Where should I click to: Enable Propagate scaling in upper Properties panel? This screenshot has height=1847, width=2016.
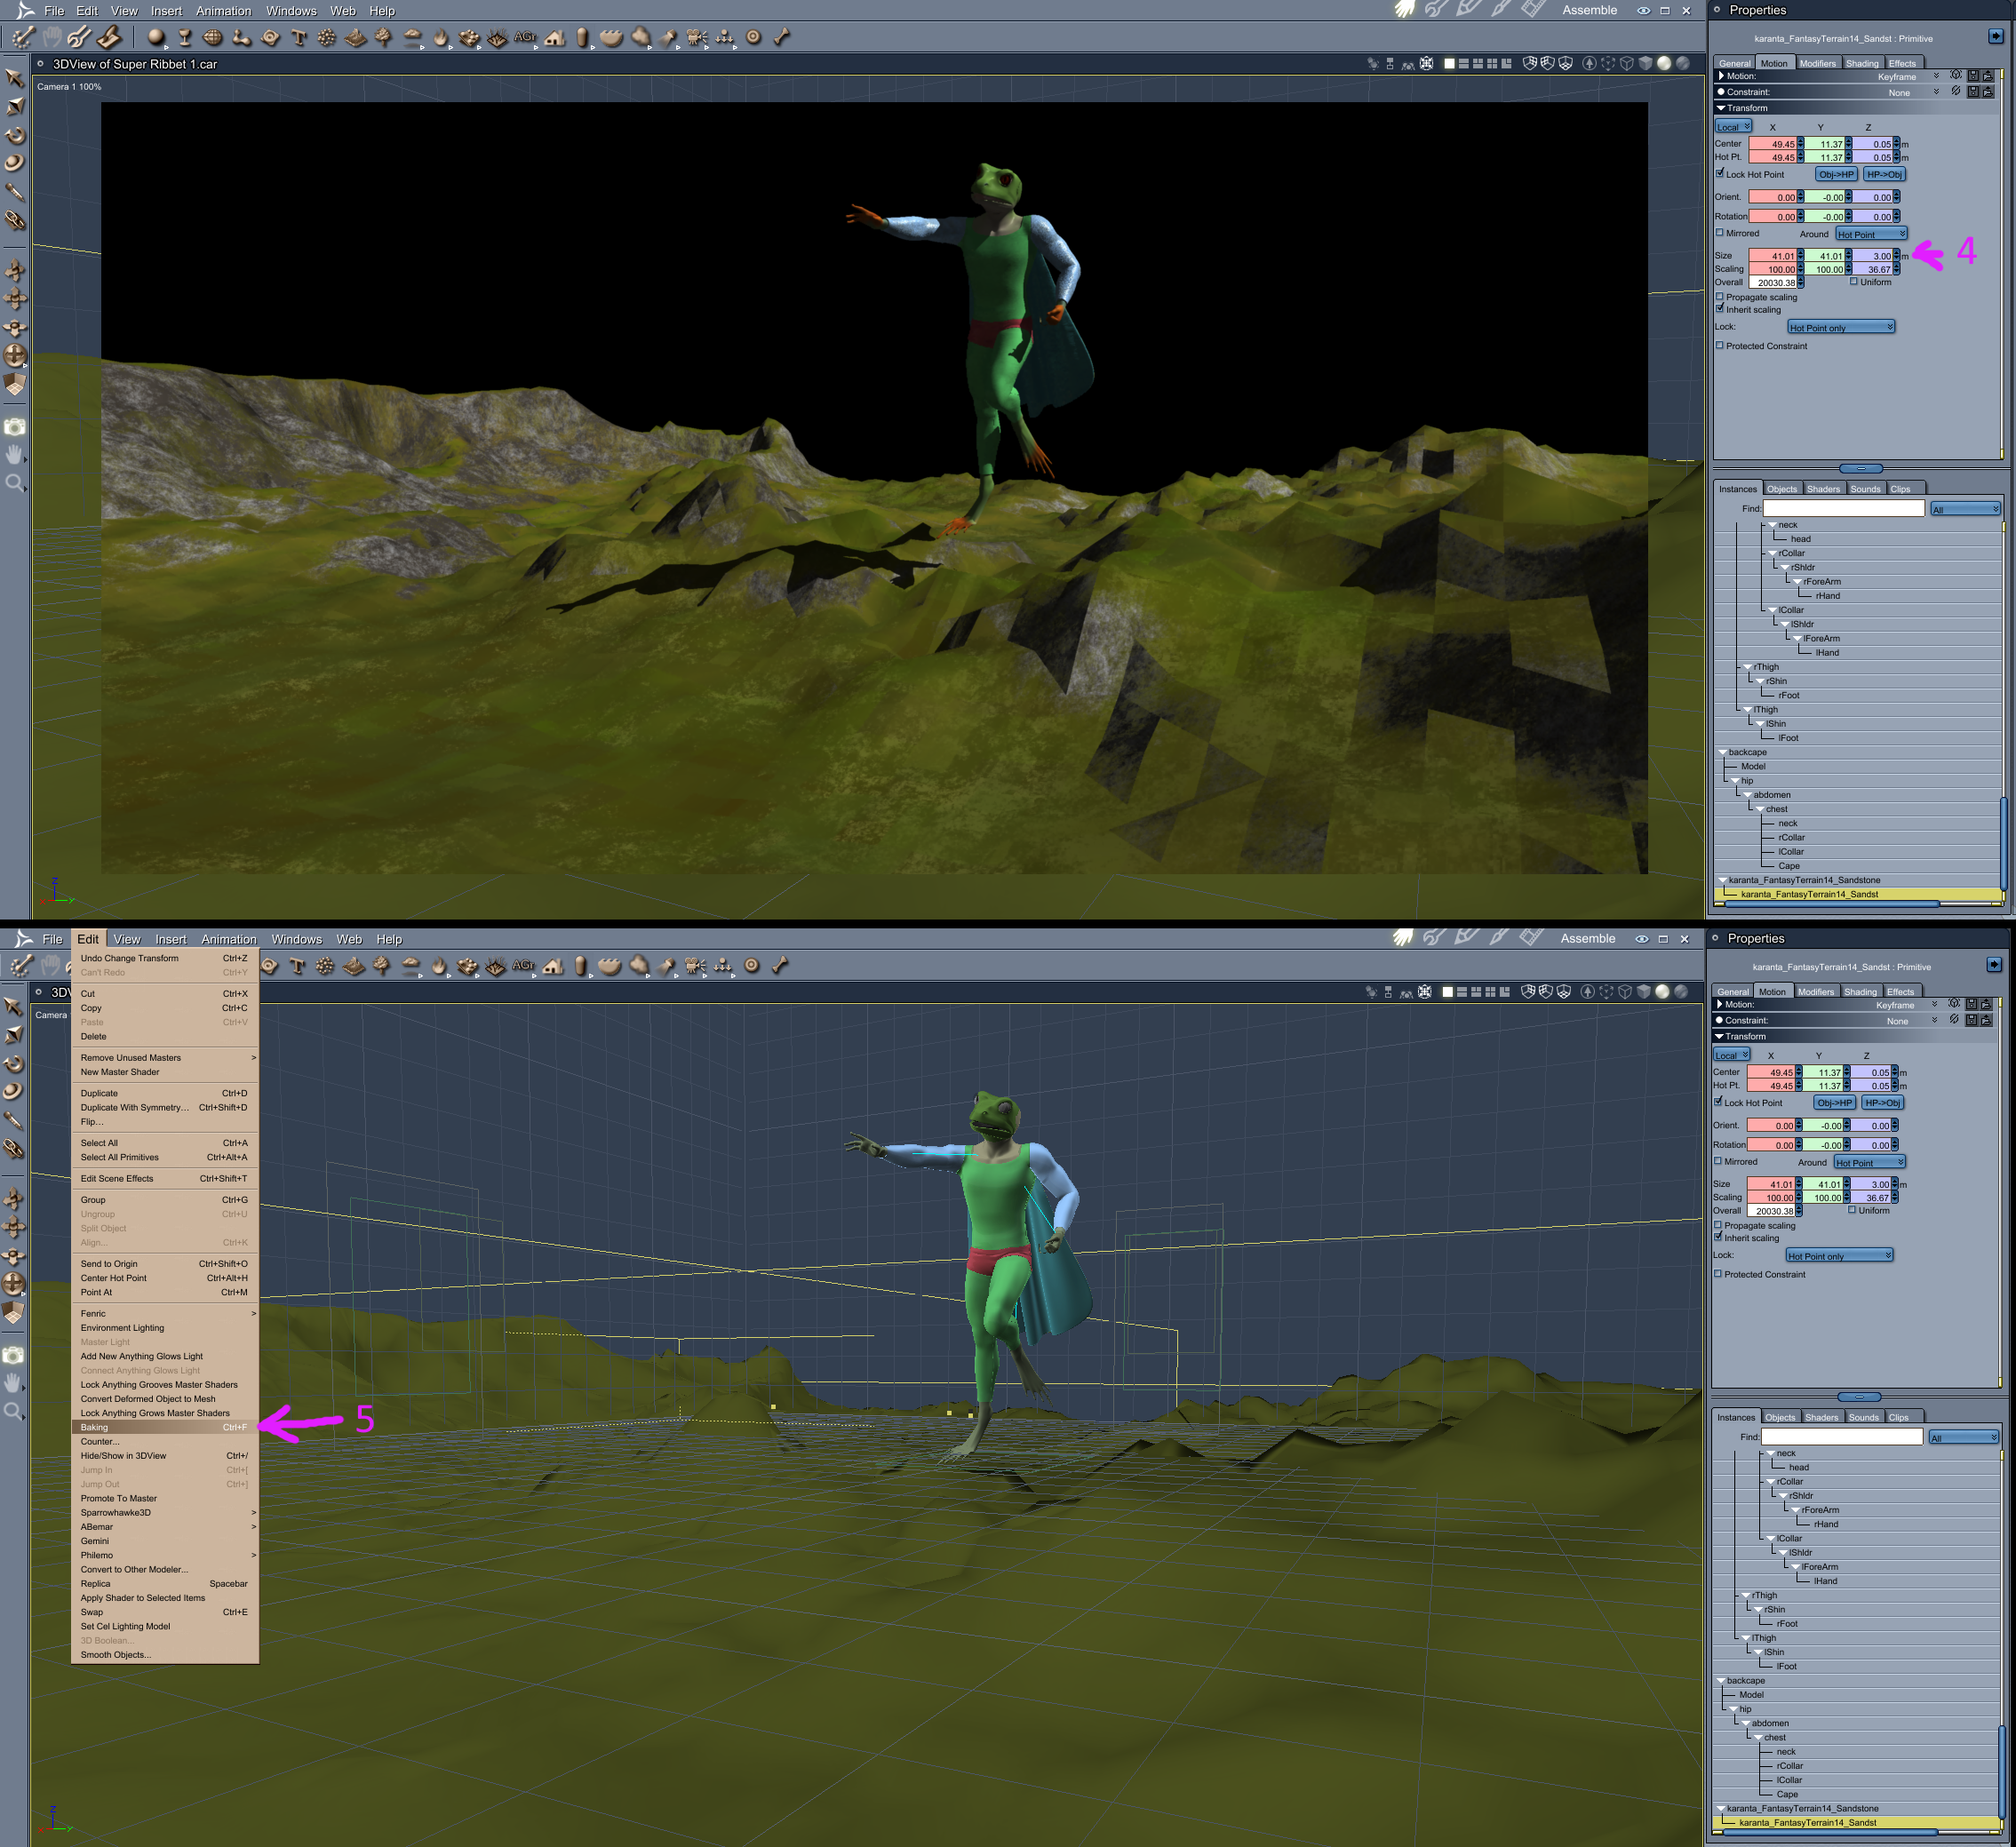1720,297
